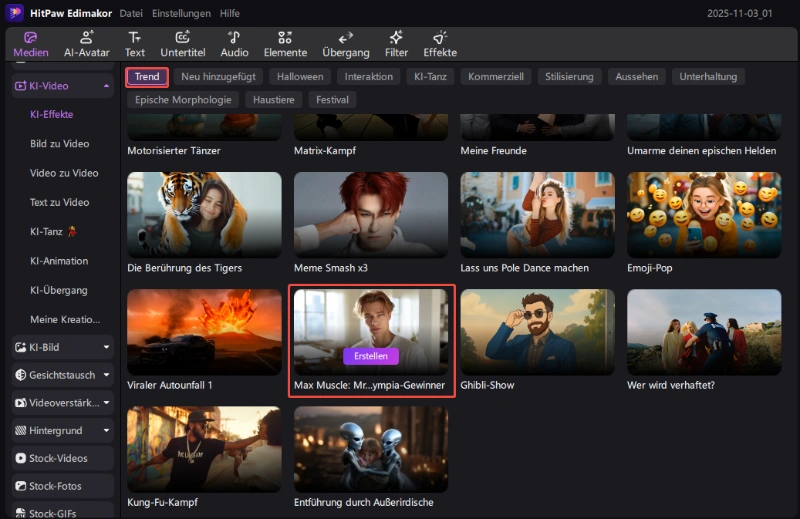Expand the Hintergrund sidebar section
Image resolution: width=800 pixels, height=519 pixels.
tap(106, 430)
